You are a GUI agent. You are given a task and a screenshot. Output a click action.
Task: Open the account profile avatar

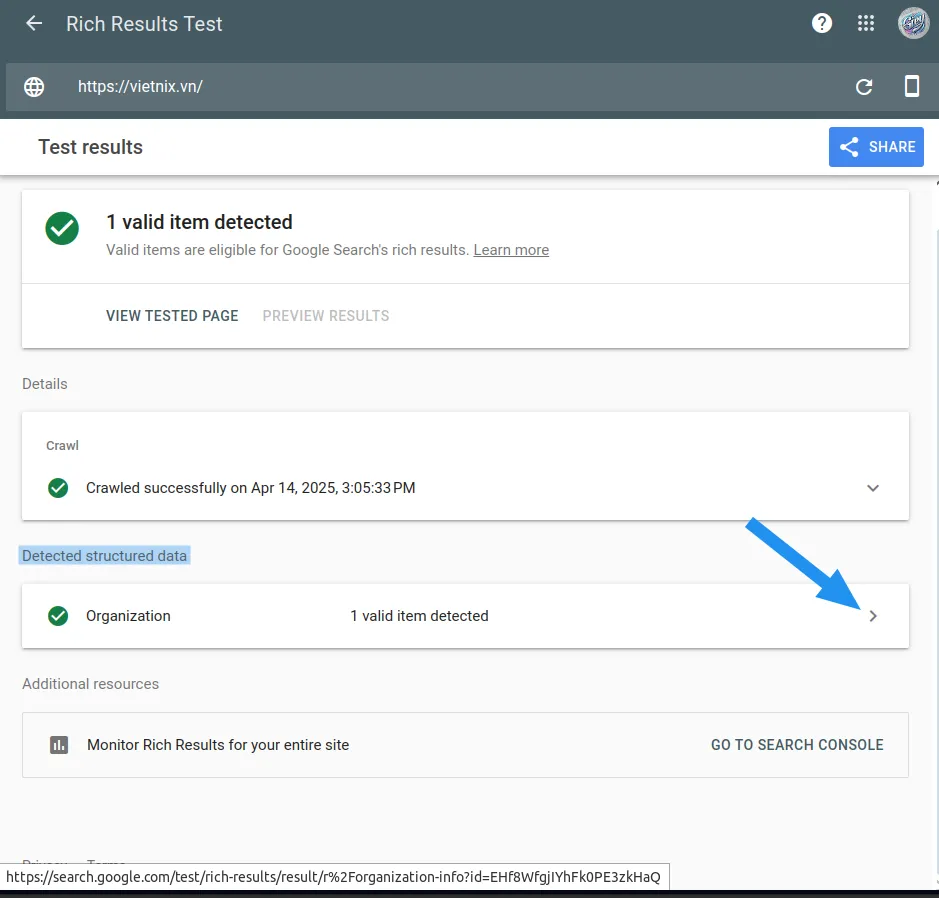(x=913, y=23)
